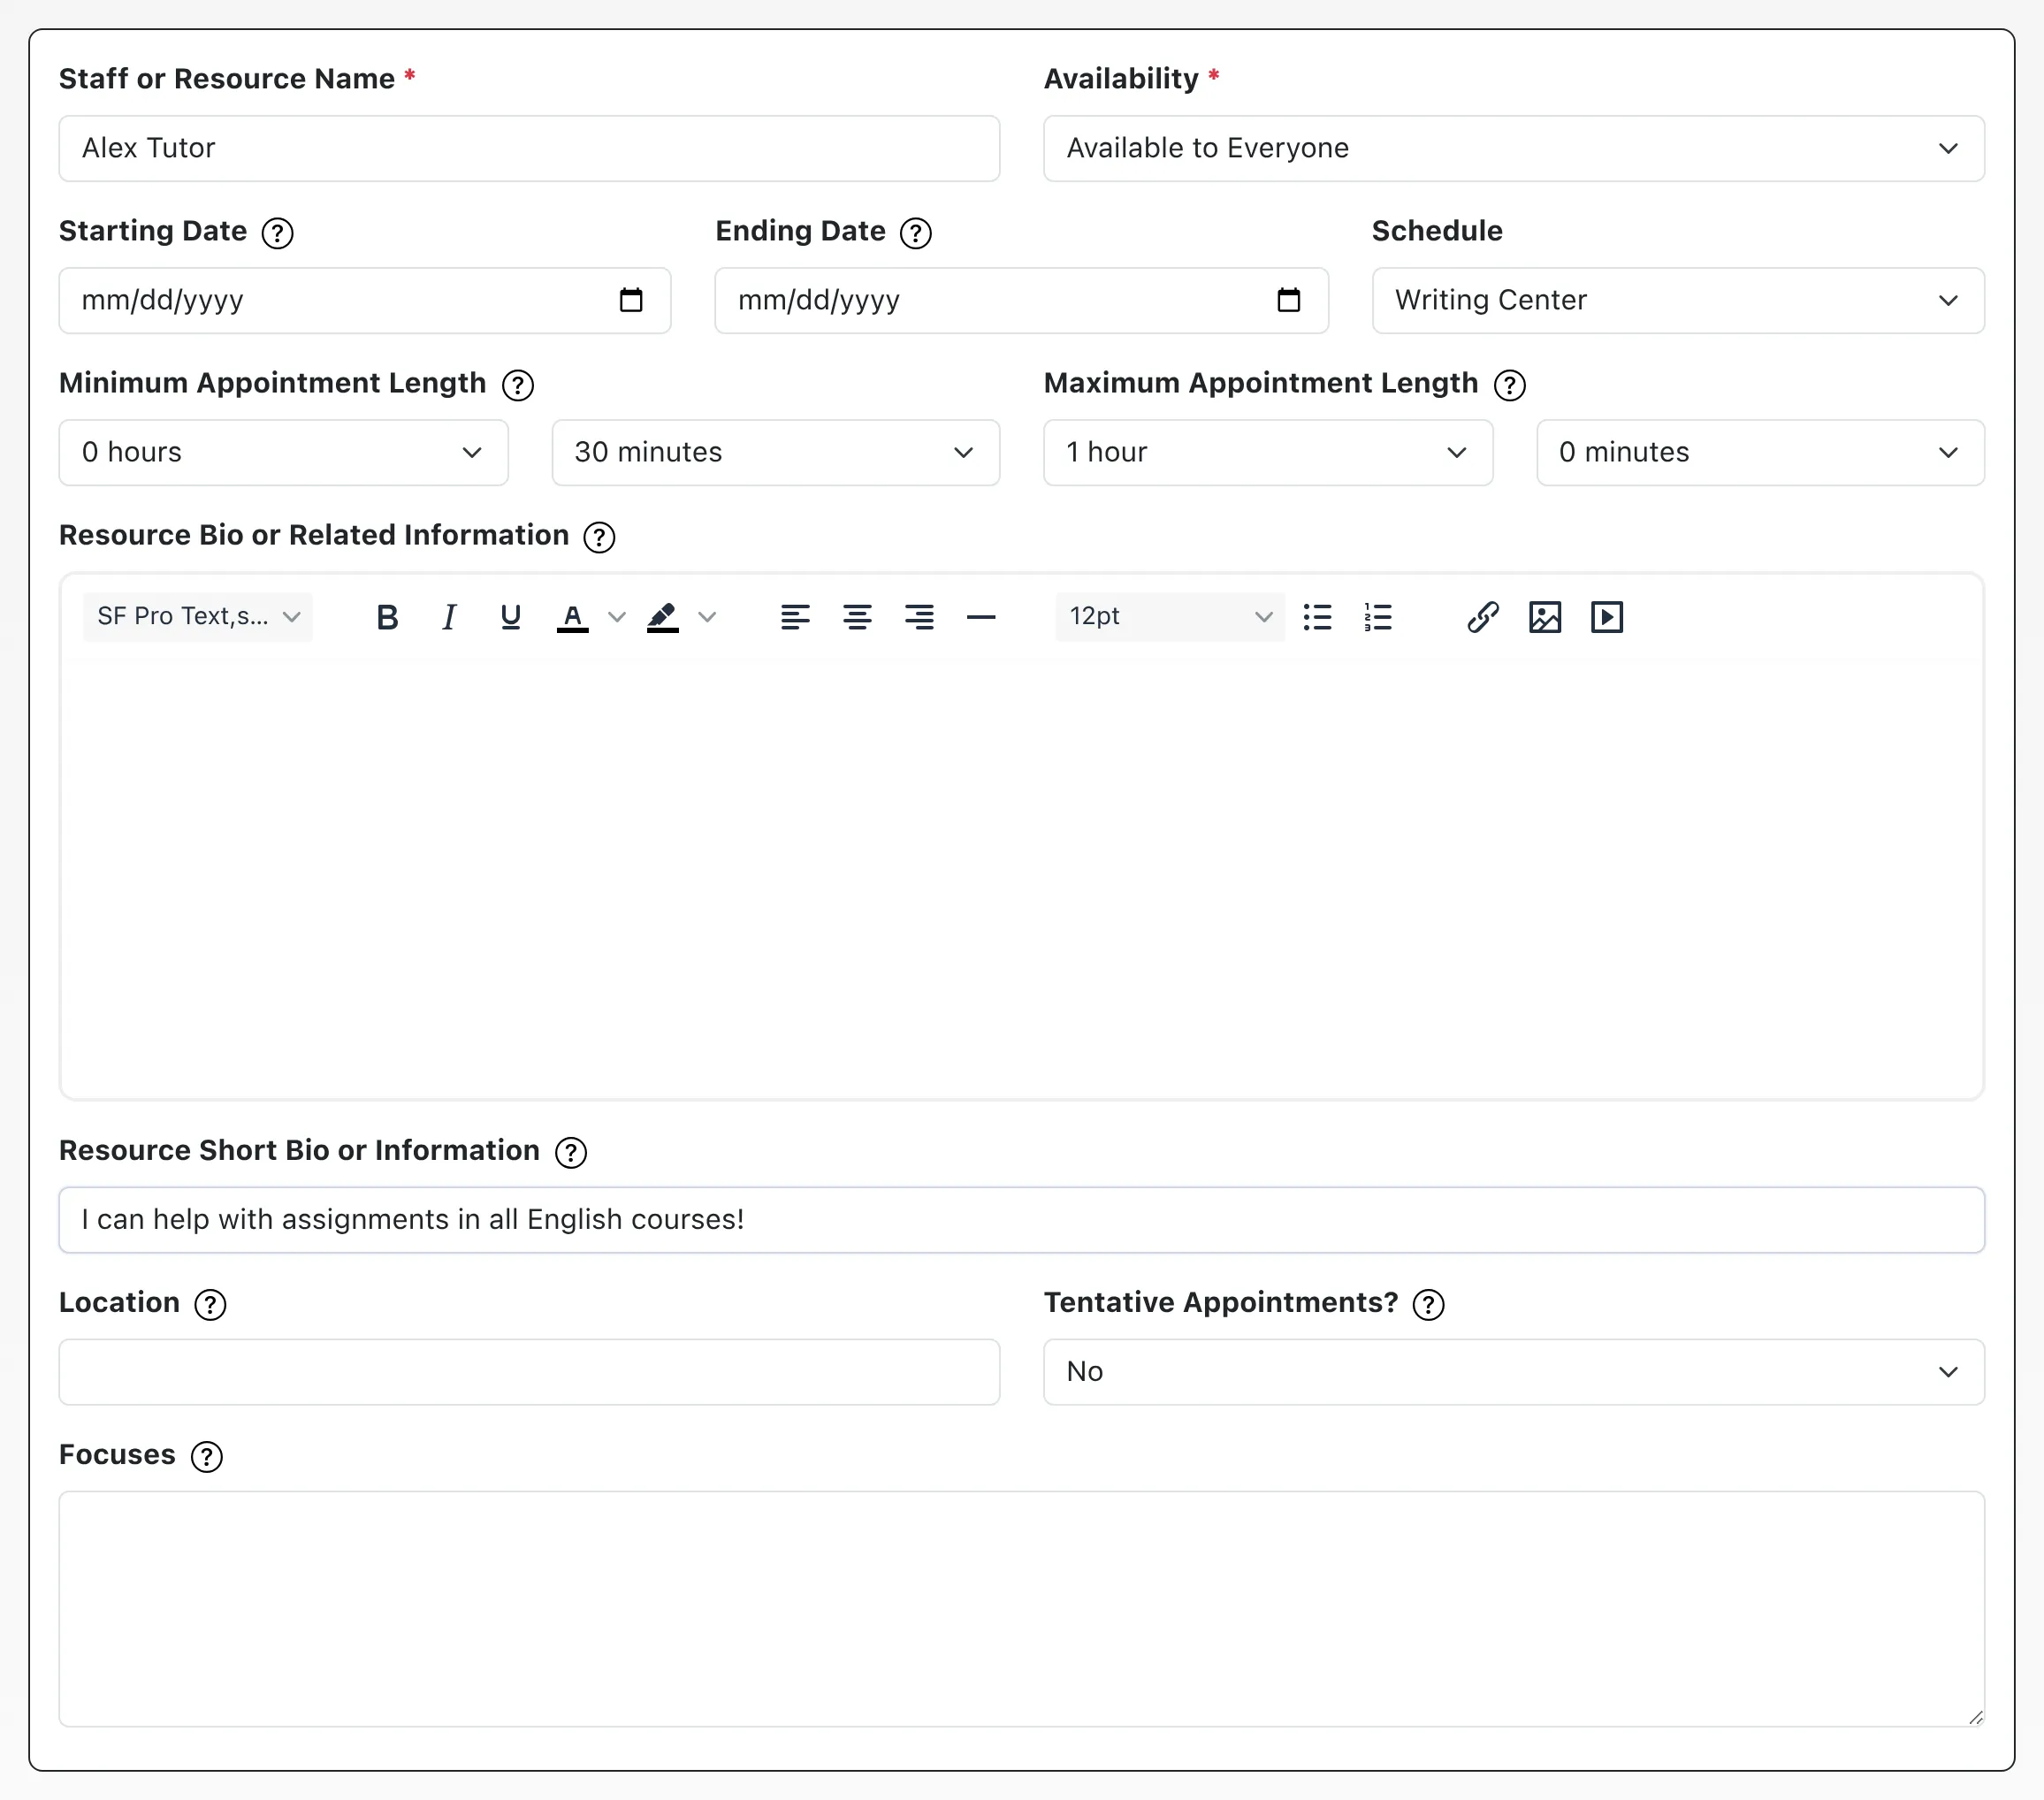The image size is (2044, 1800).
Task: Show help for Tentative Appointments
Action: [1429, 1305]
